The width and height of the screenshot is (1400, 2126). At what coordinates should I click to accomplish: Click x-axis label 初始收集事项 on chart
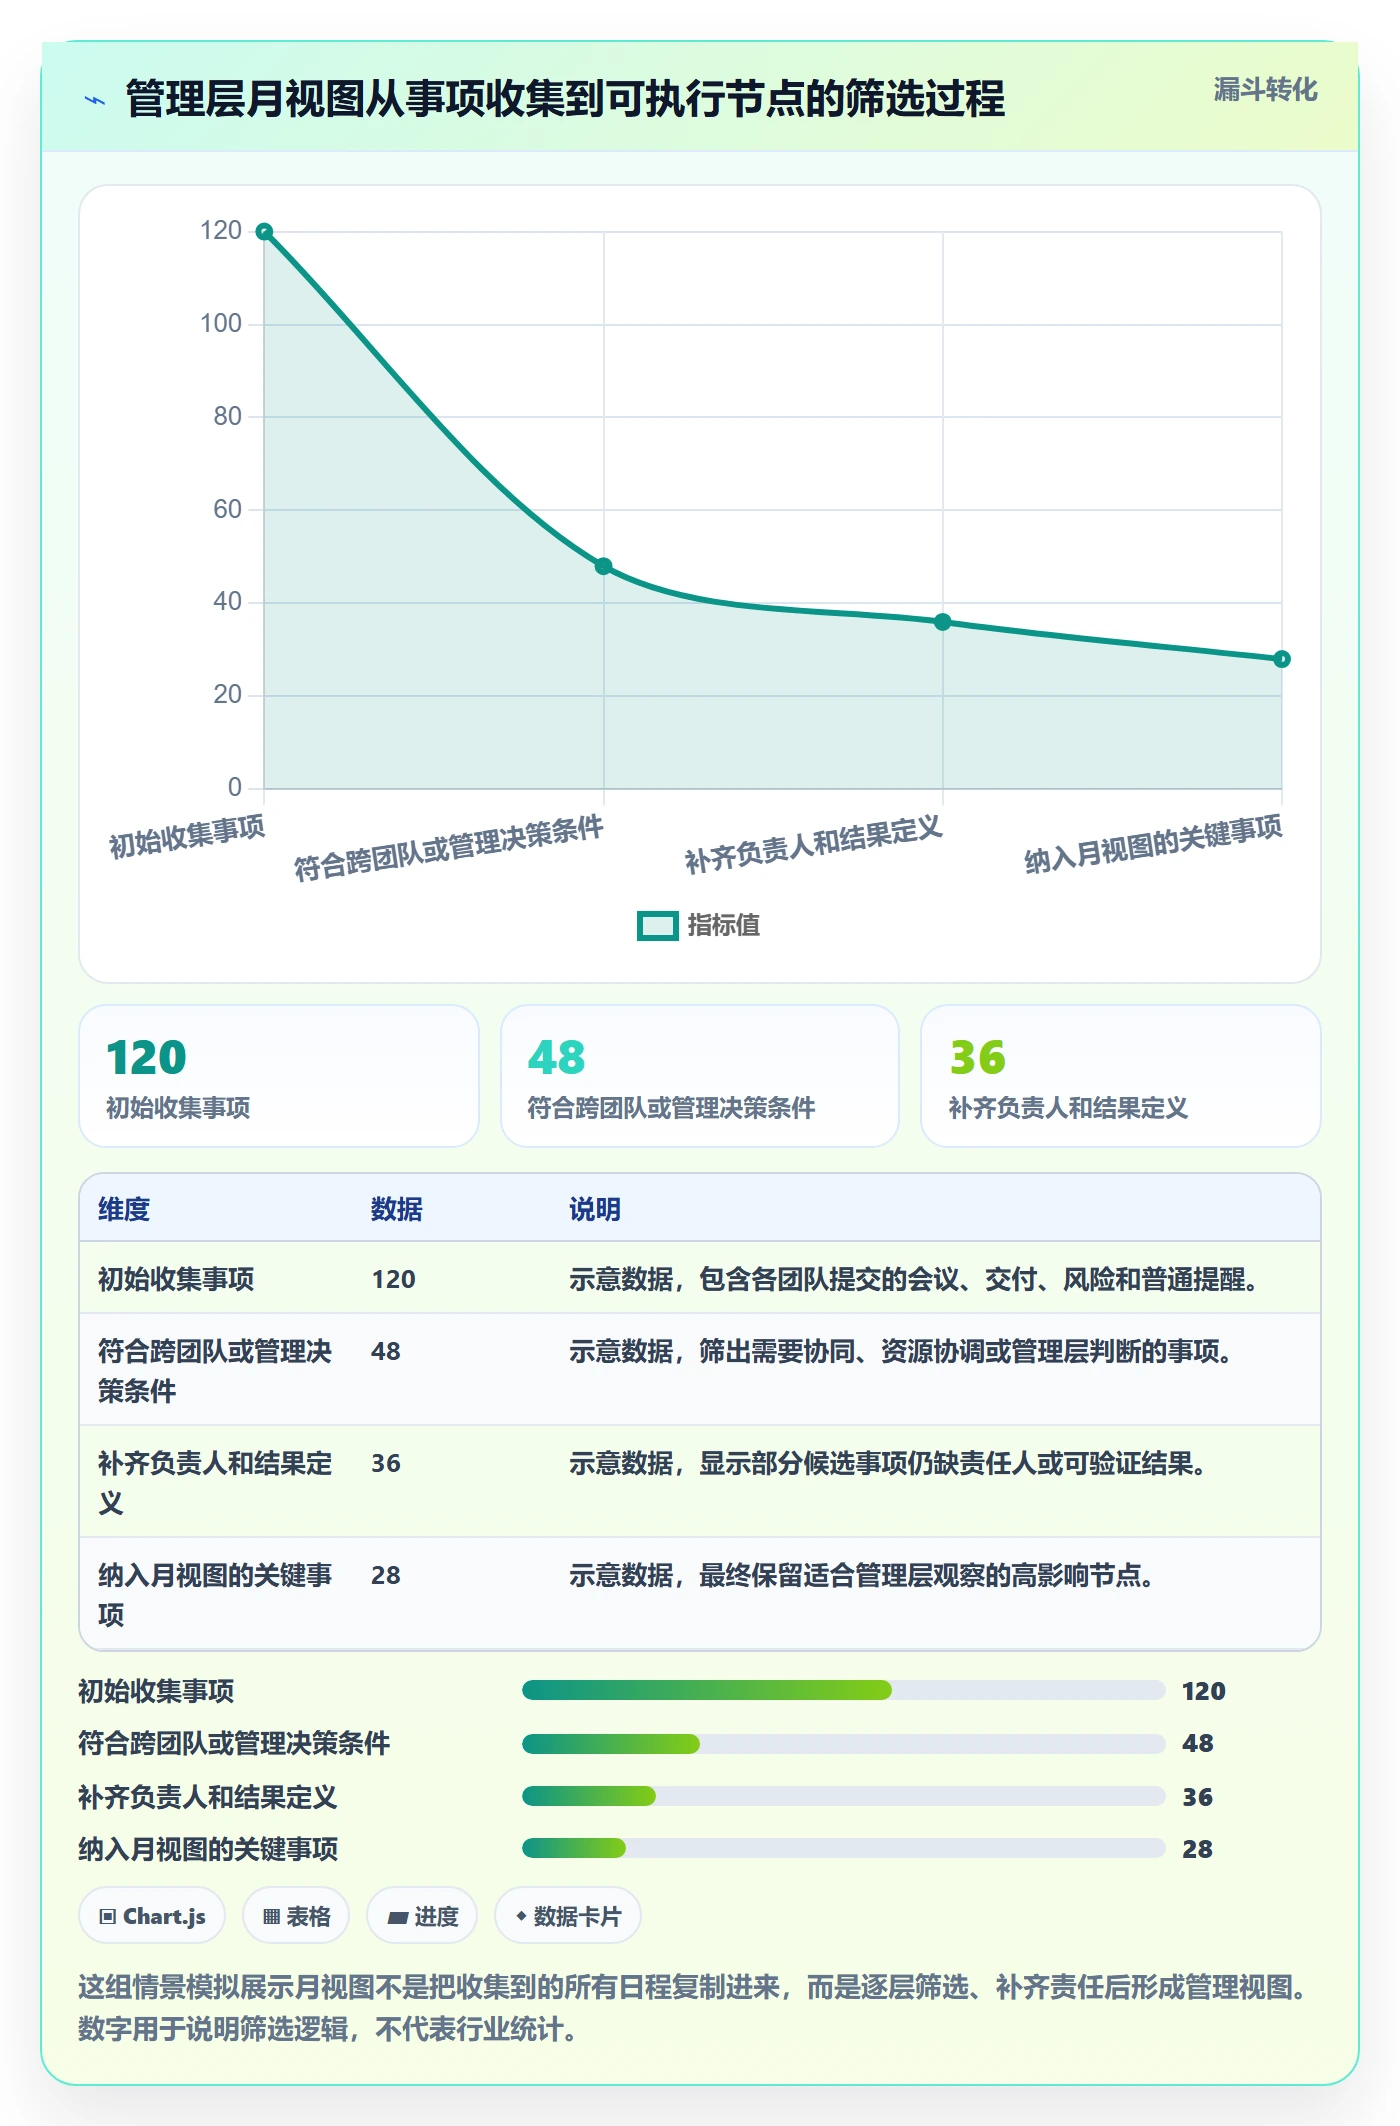(187, 836)
